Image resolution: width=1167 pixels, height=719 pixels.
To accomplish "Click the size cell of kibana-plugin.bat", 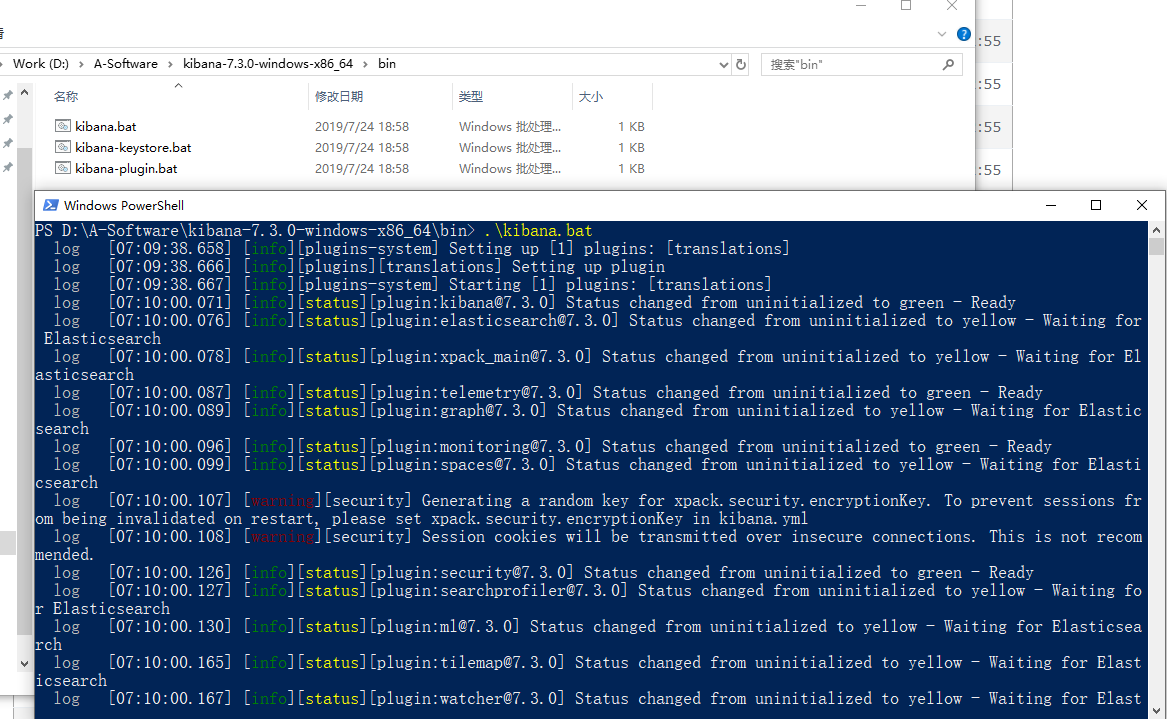I will click(x=631, y=168).
